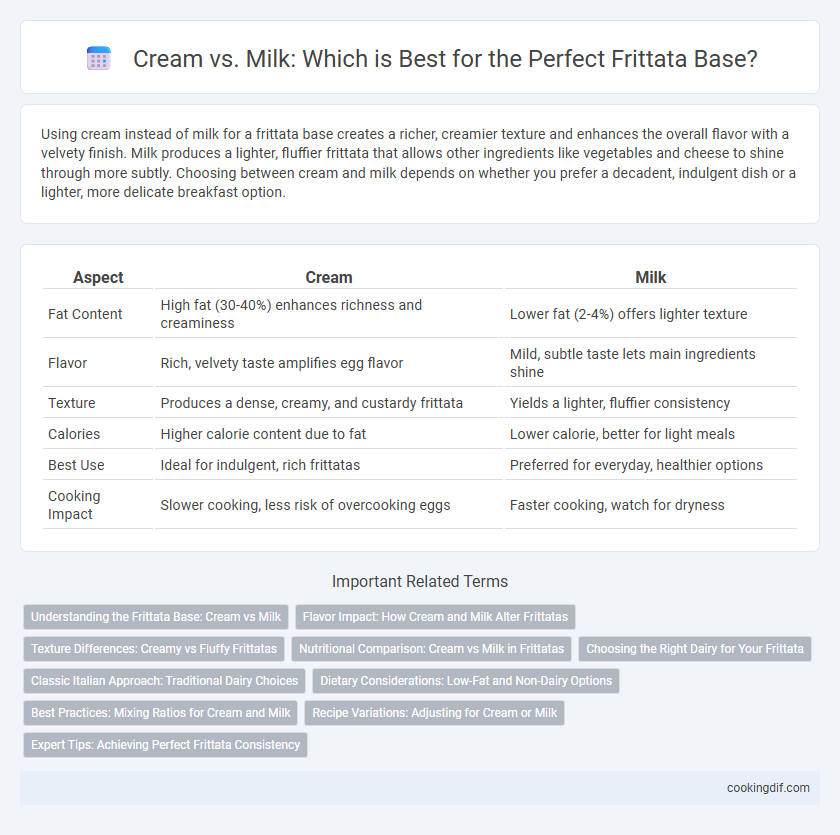The width and height of the screenshot is (840, 835).
Task: Click the 'Milk' column header
Action: click(x=651, y=277)
